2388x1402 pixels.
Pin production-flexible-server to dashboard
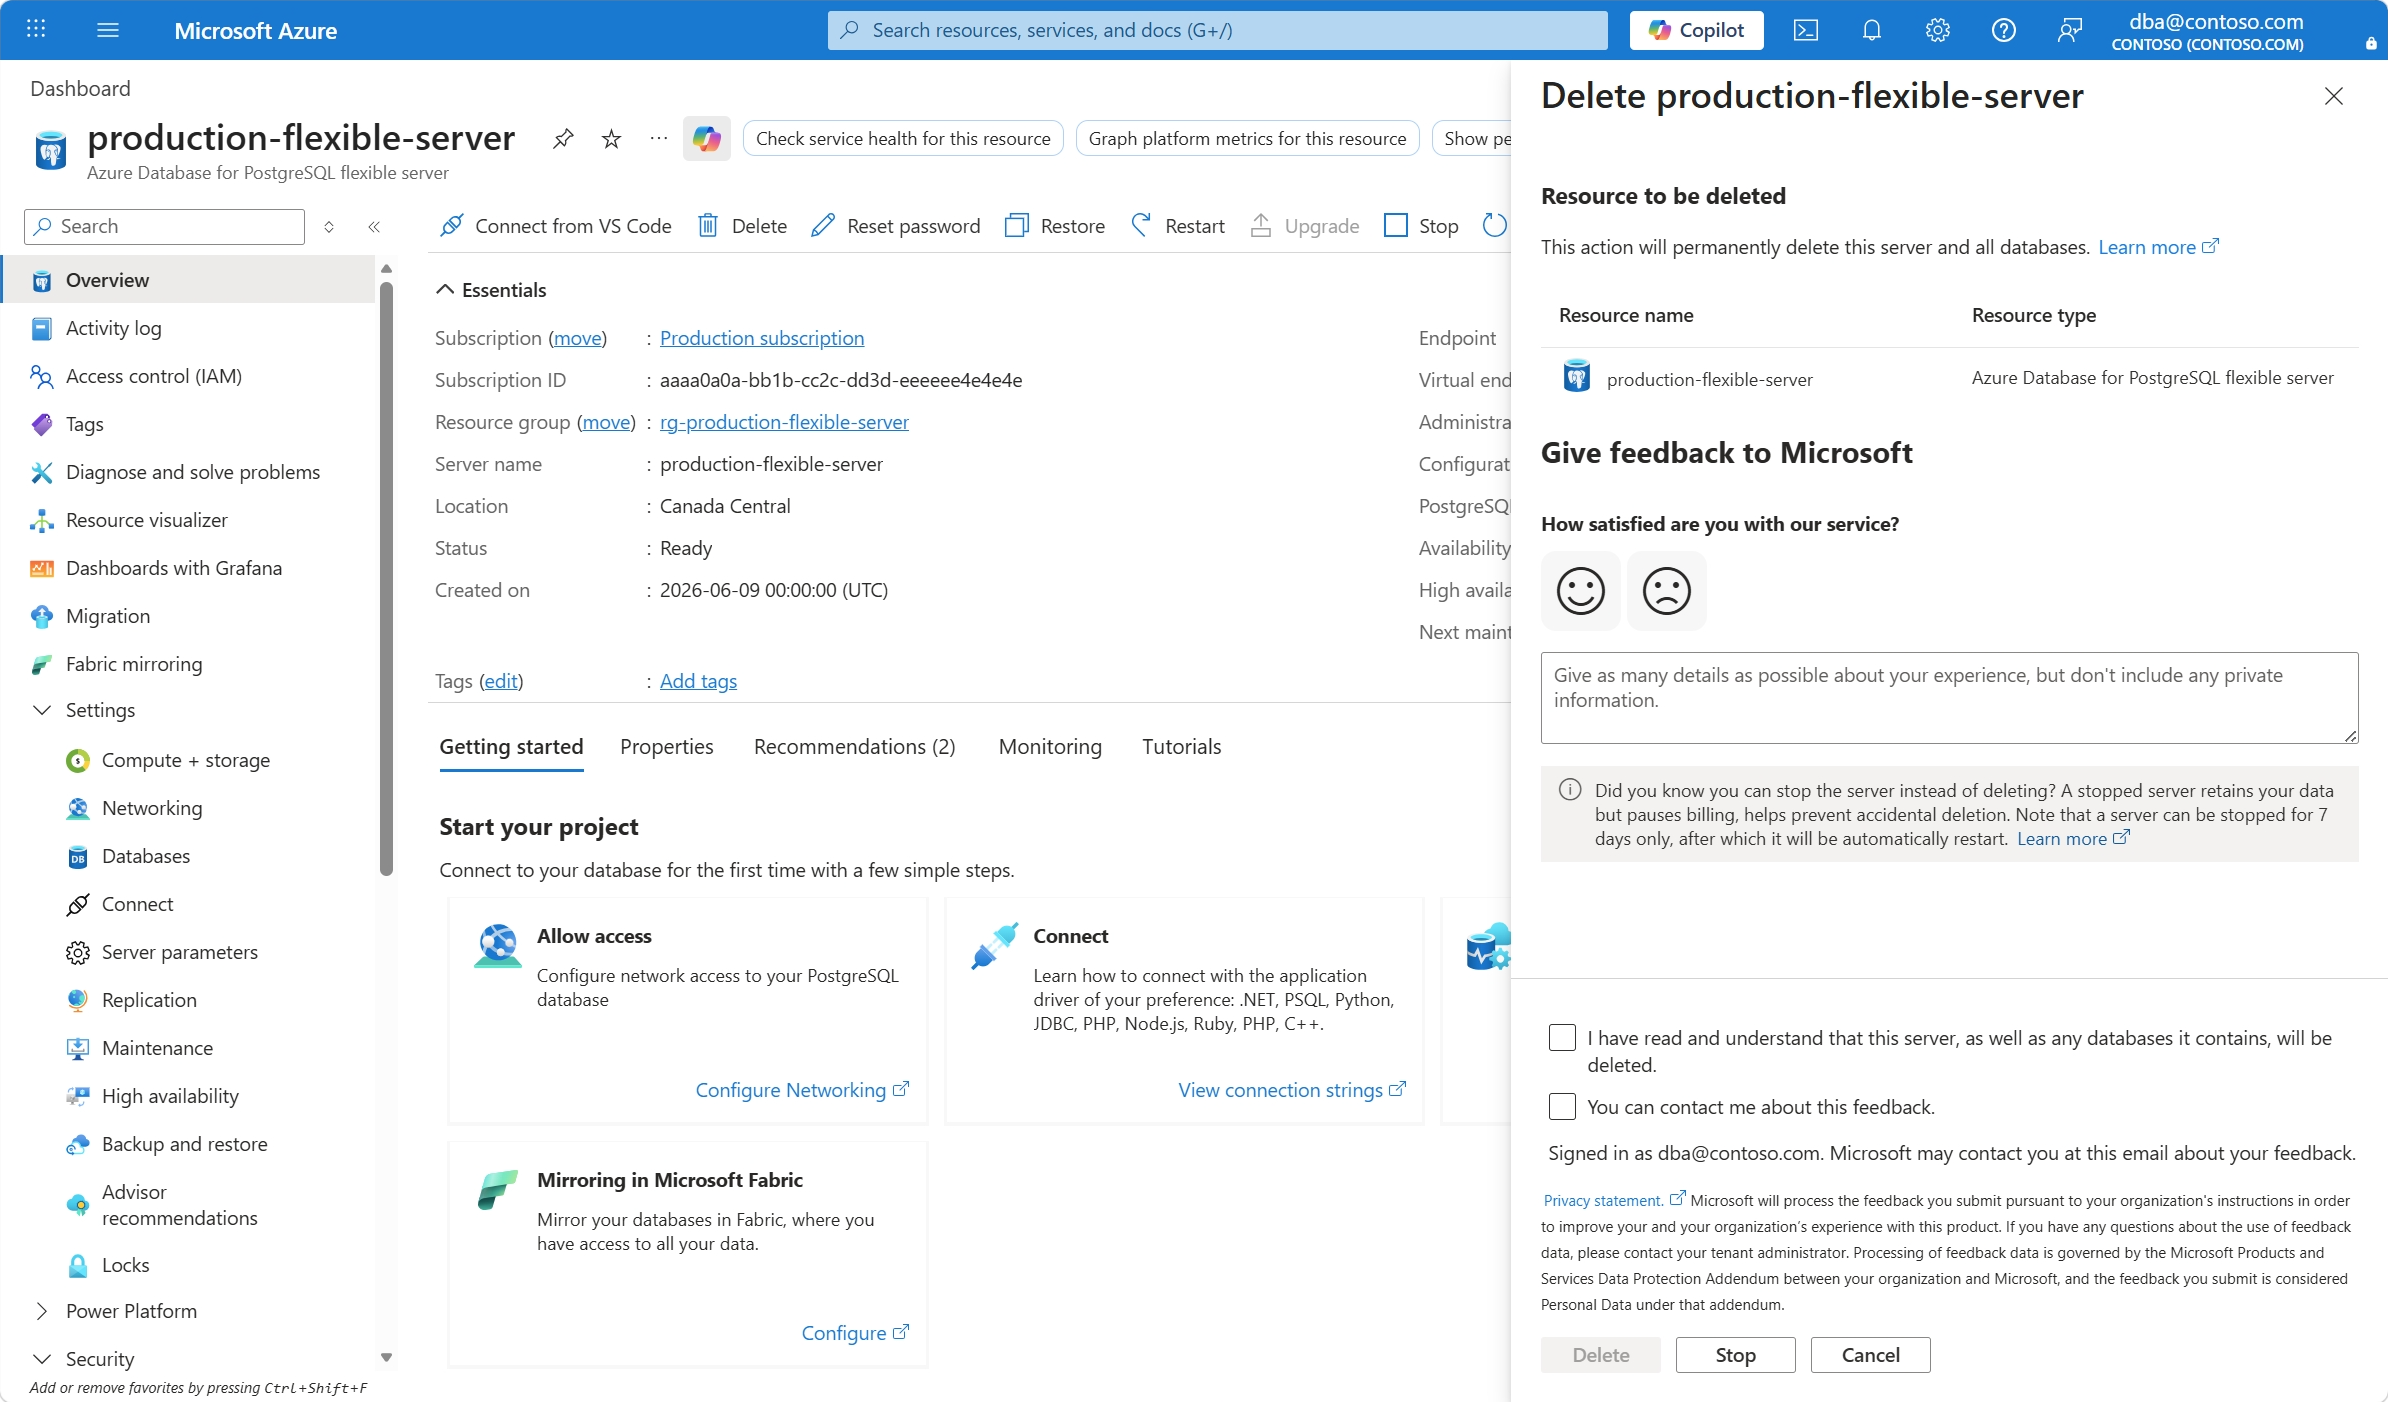(563, 138)
